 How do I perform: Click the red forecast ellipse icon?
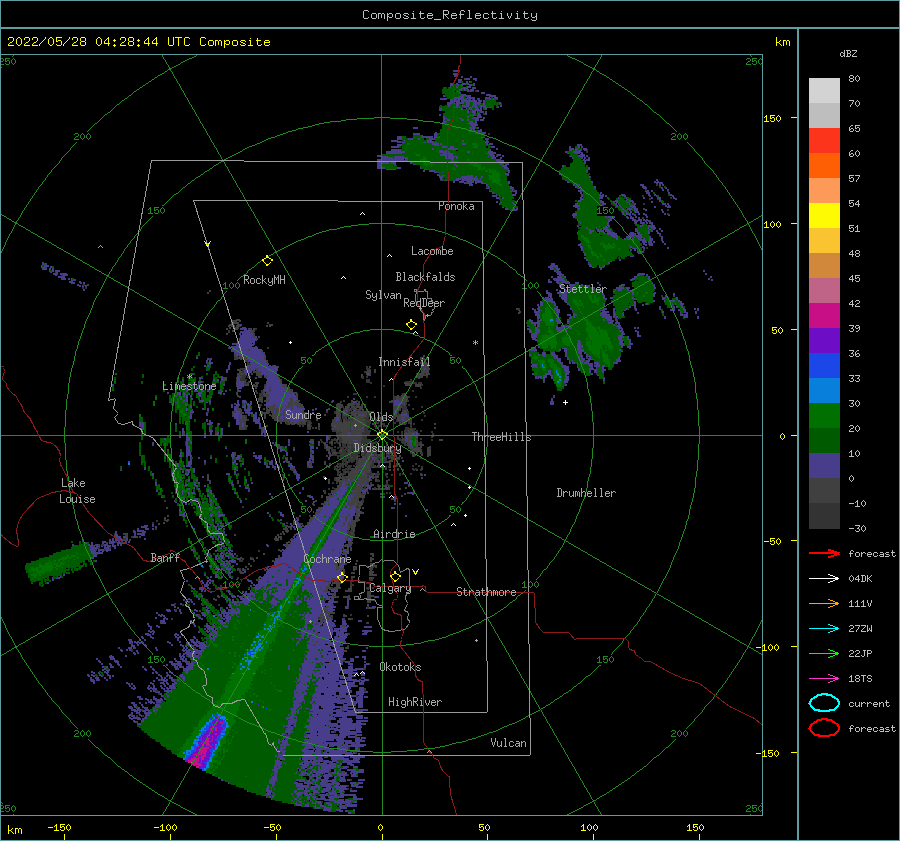[x=824, y=728]
